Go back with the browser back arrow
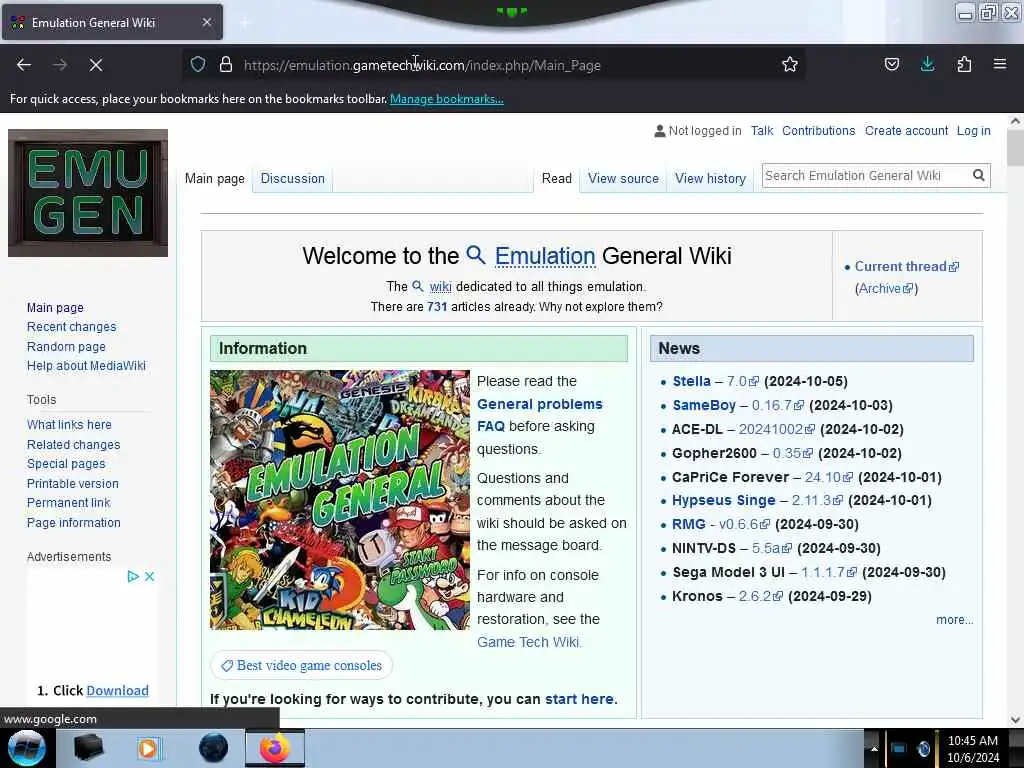This screenshot has width=1024, height=768. [24, 65]
